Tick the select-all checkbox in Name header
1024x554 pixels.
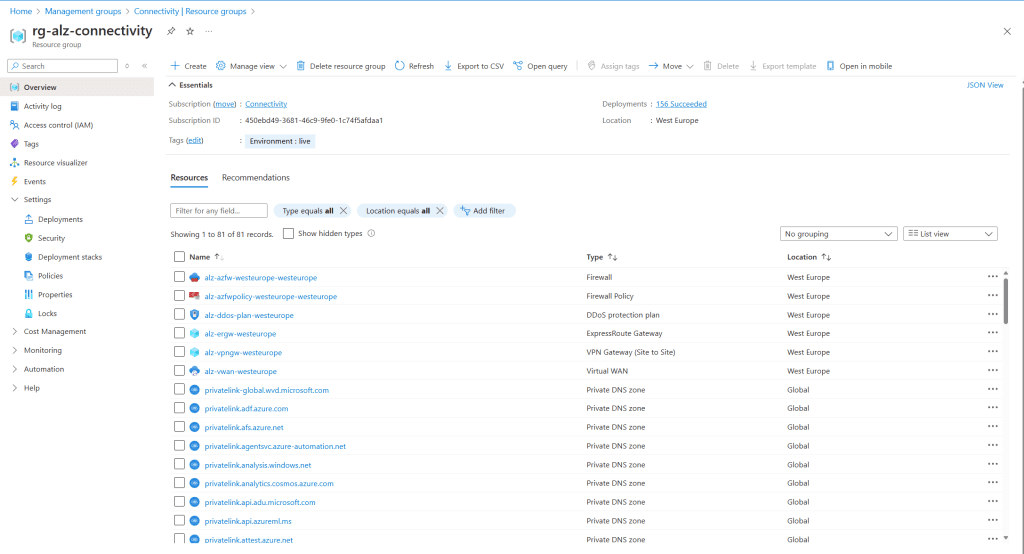point(179,257)
